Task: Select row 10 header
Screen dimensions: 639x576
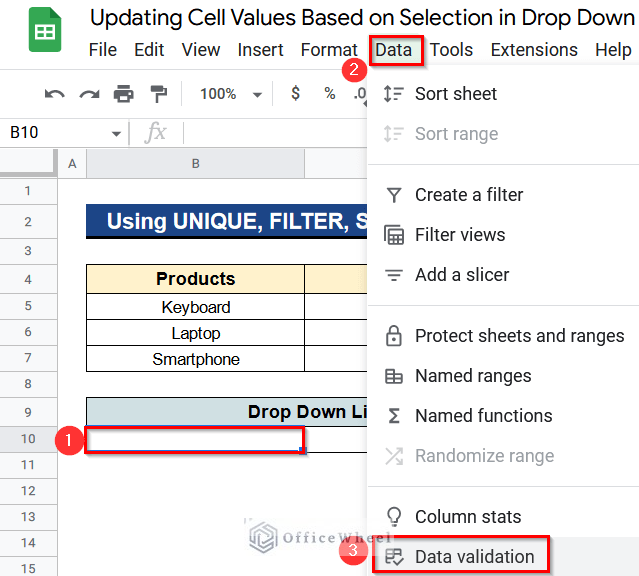Action: (28, 439)
